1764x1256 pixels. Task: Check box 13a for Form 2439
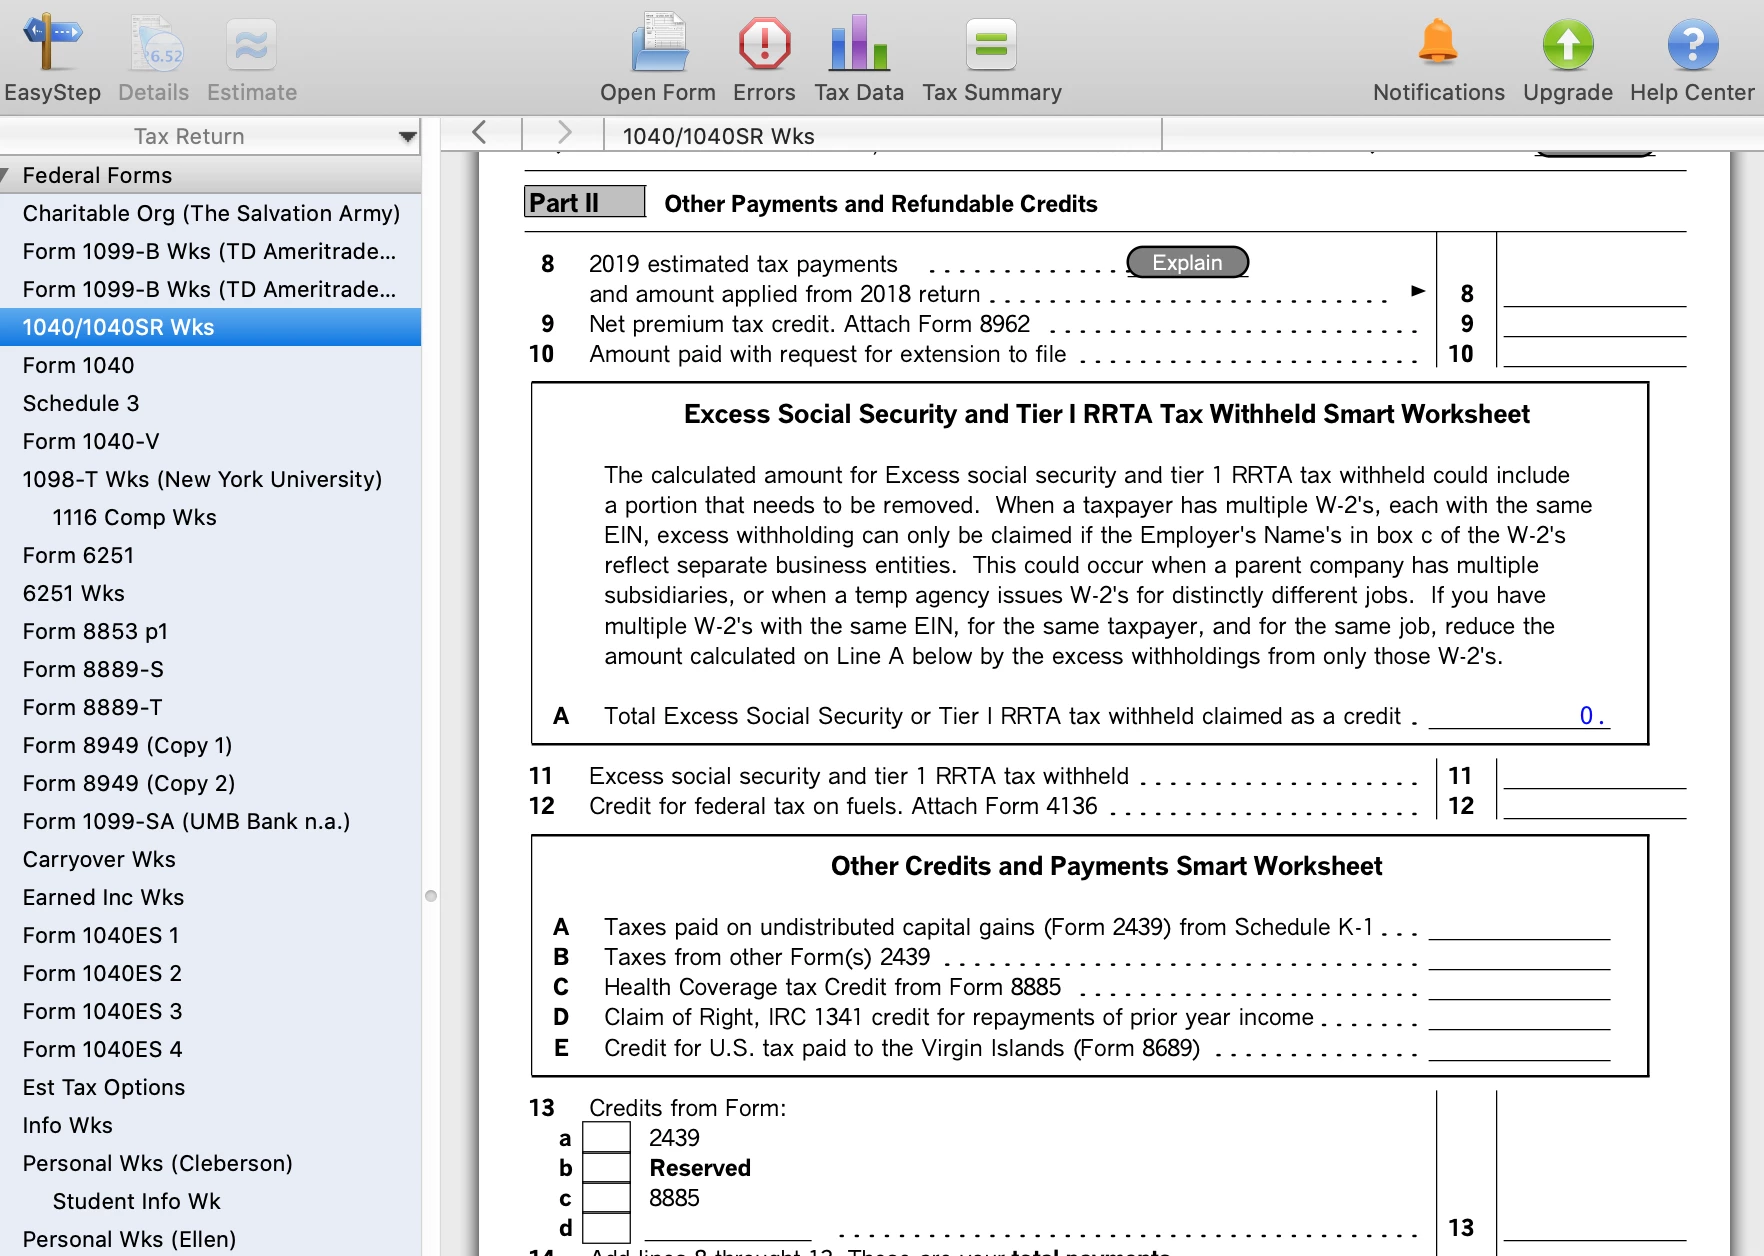click(606, 1137)
